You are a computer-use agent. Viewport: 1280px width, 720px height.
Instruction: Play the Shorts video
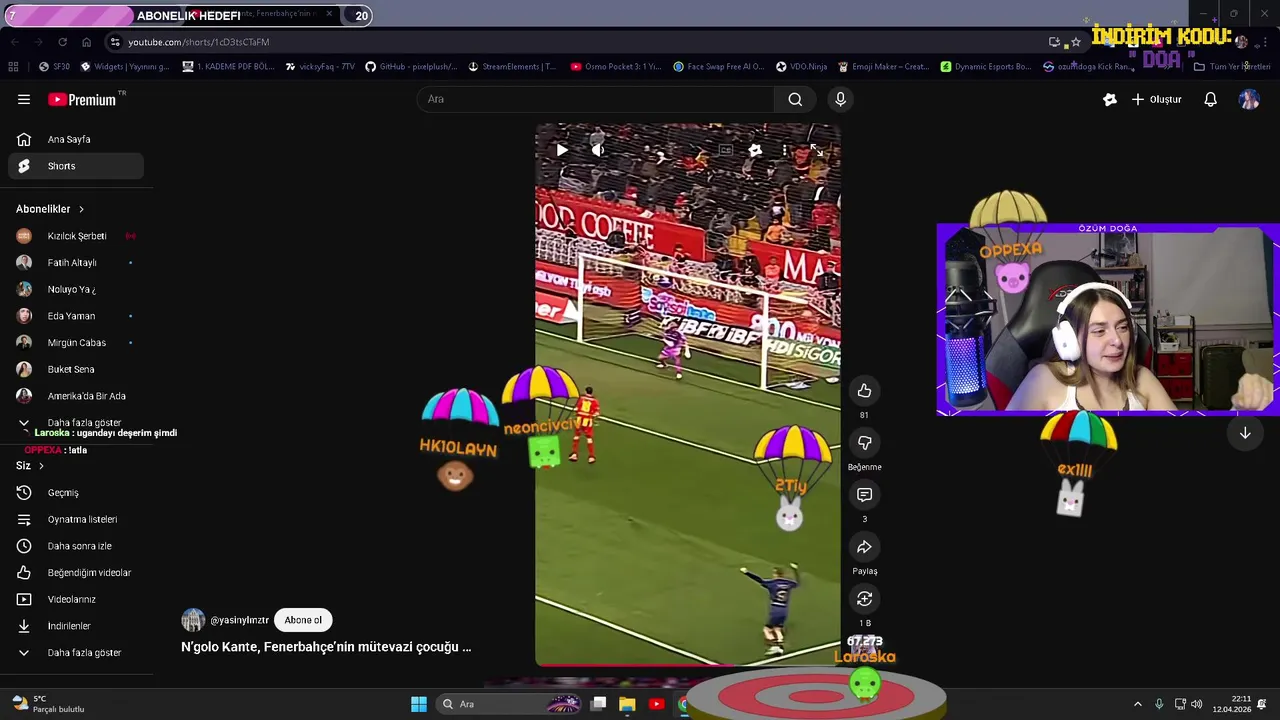(562, 150)
